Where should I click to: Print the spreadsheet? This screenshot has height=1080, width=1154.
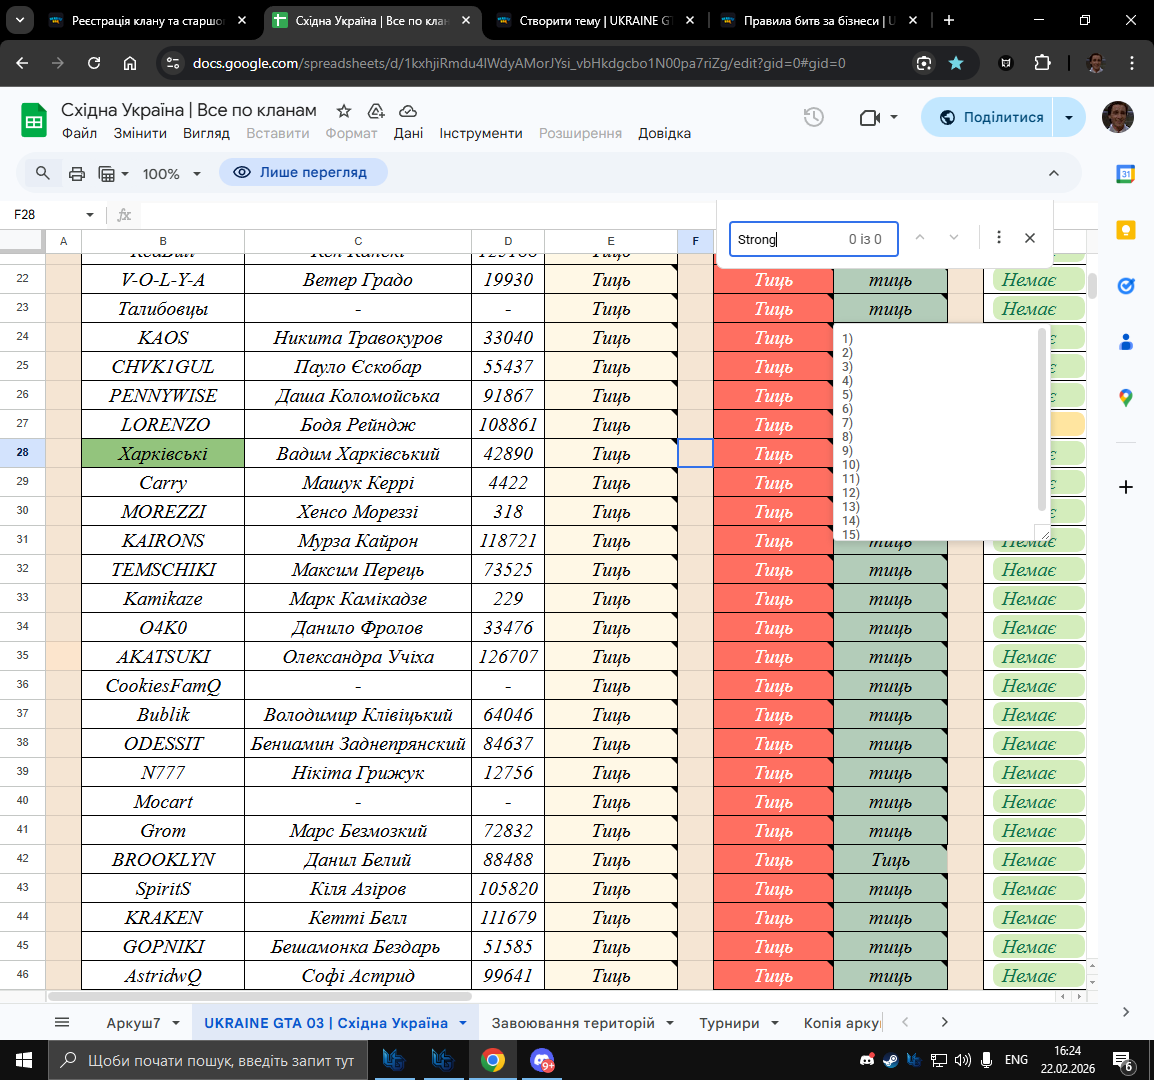tap(77, 174)
